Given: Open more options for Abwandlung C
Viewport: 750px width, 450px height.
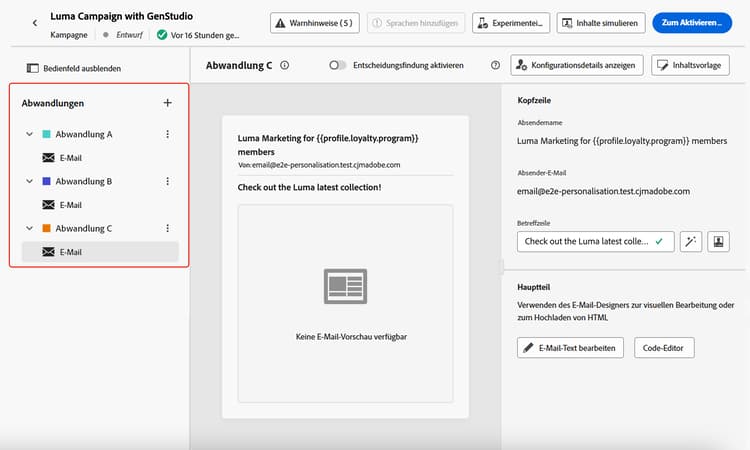Looking at the screenshot, I should 167,228.
